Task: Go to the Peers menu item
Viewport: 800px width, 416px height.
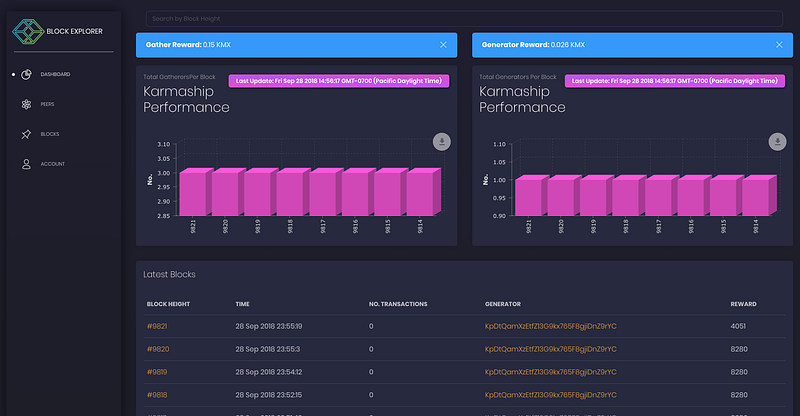Action: 47,104
